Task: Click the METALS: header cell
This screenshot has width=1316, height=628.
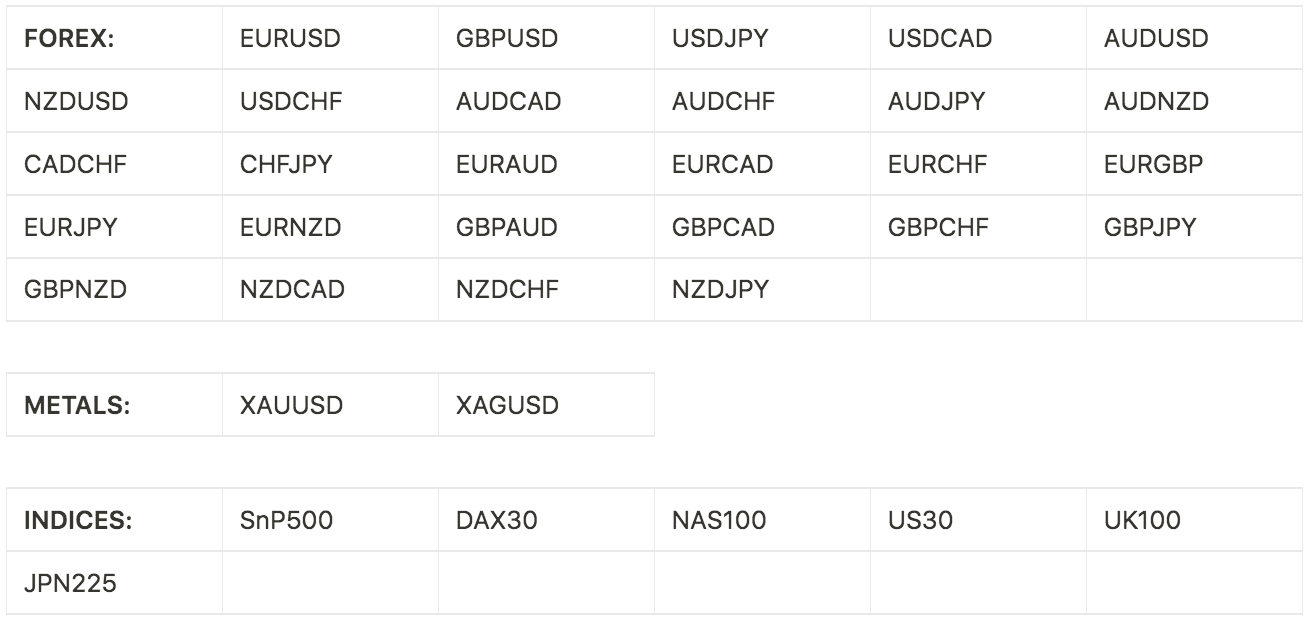Action: 114,405
